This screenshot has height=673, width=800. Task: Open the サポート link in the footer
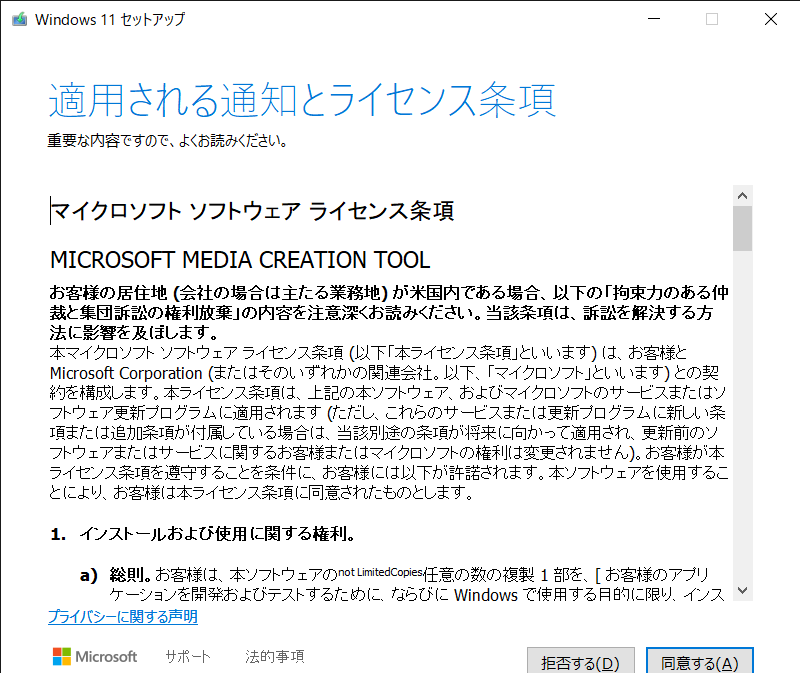pos(188,656)
